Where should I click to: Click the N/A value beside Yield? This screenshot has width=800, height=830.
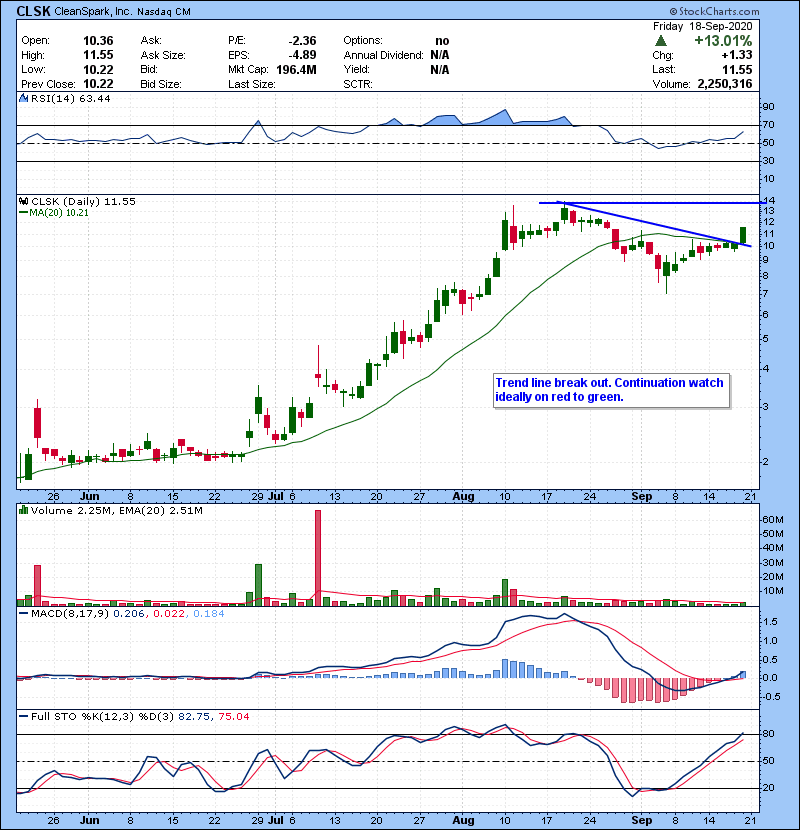(x=439, y=69)
